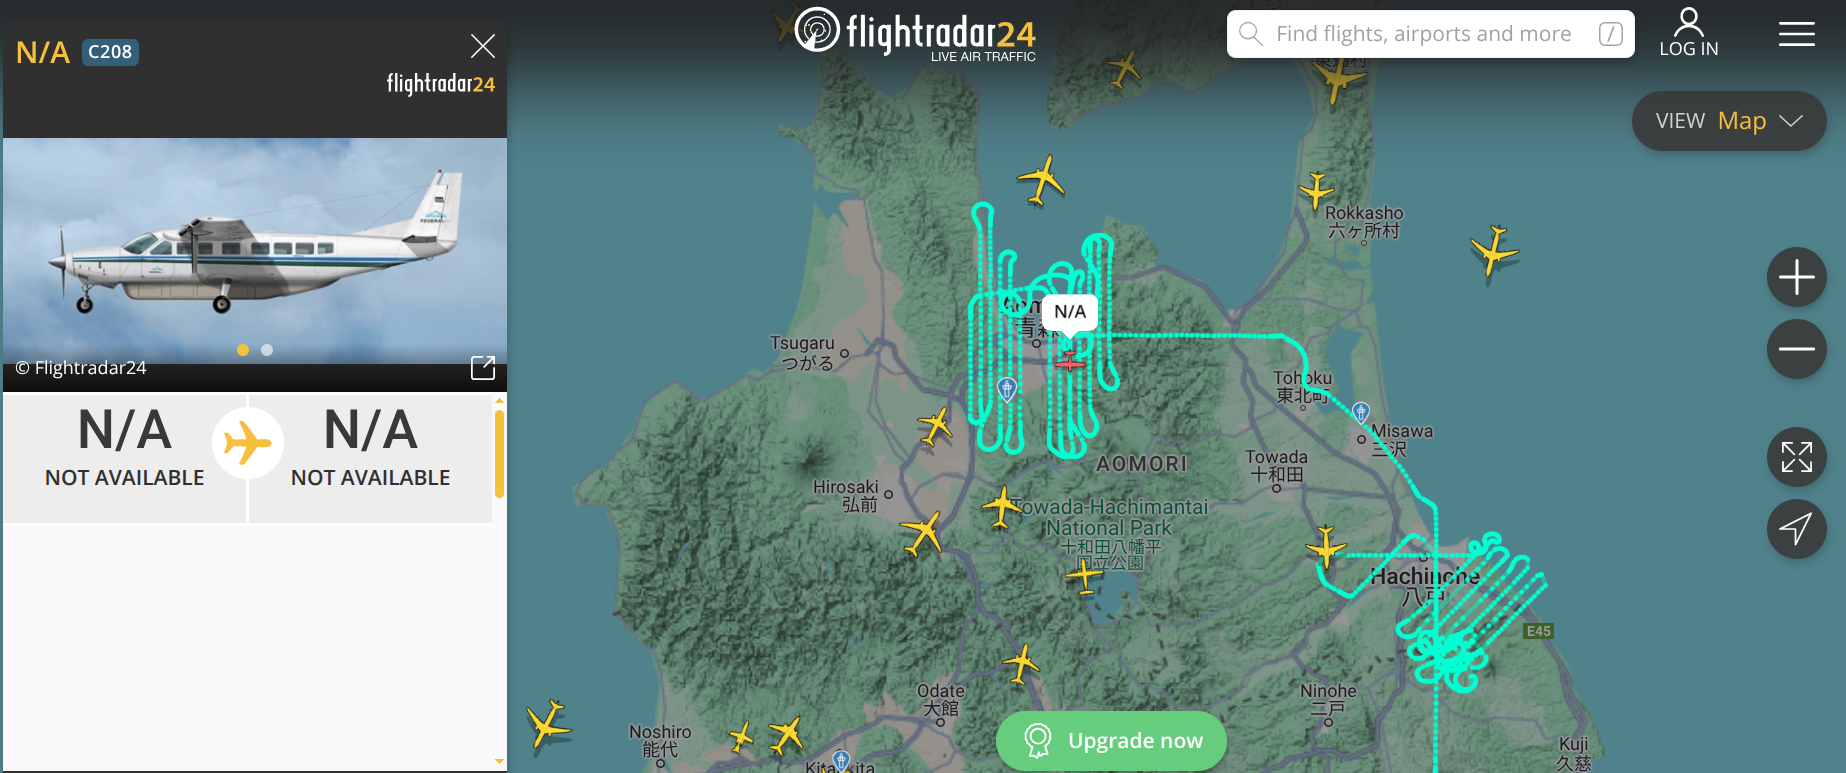This screenshot has width=1846, height=773.
Task: Click the flight panel orange scrollbar
Action: pos(499,453)
